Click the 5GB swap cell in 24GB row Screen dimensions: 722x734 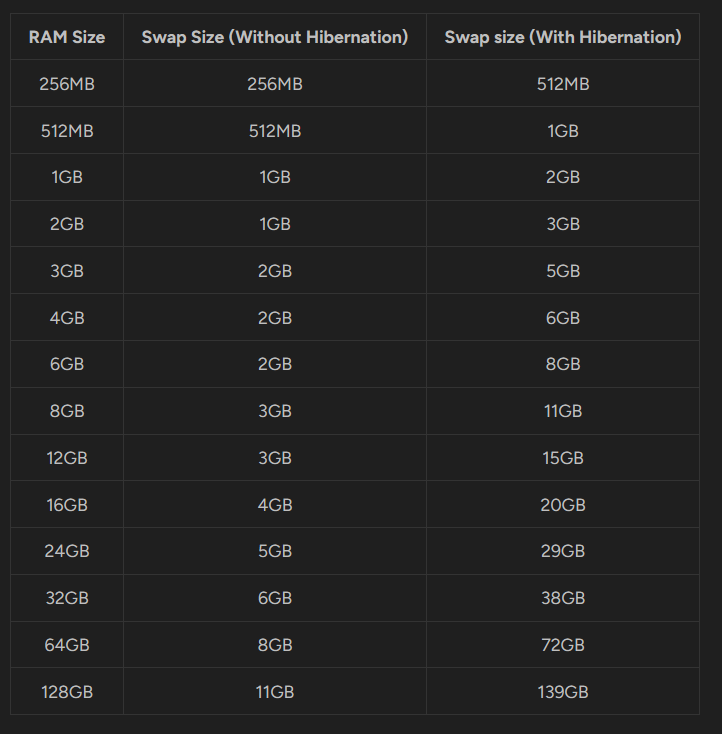275,551
